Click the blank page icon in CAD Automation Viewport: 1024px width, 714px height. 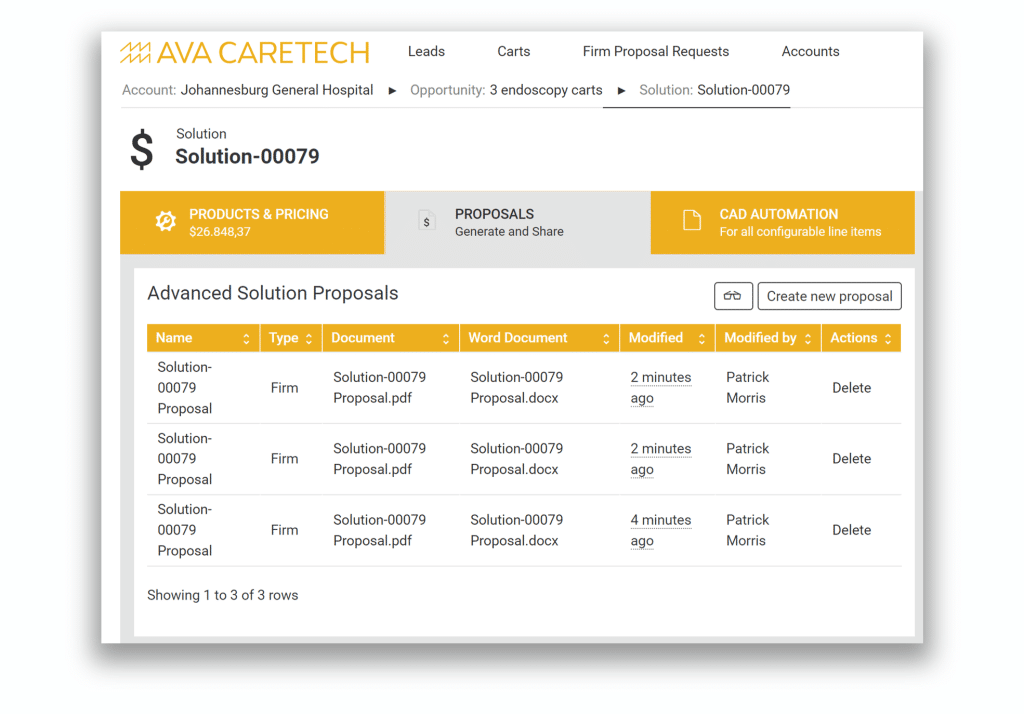tap(692, 221)
